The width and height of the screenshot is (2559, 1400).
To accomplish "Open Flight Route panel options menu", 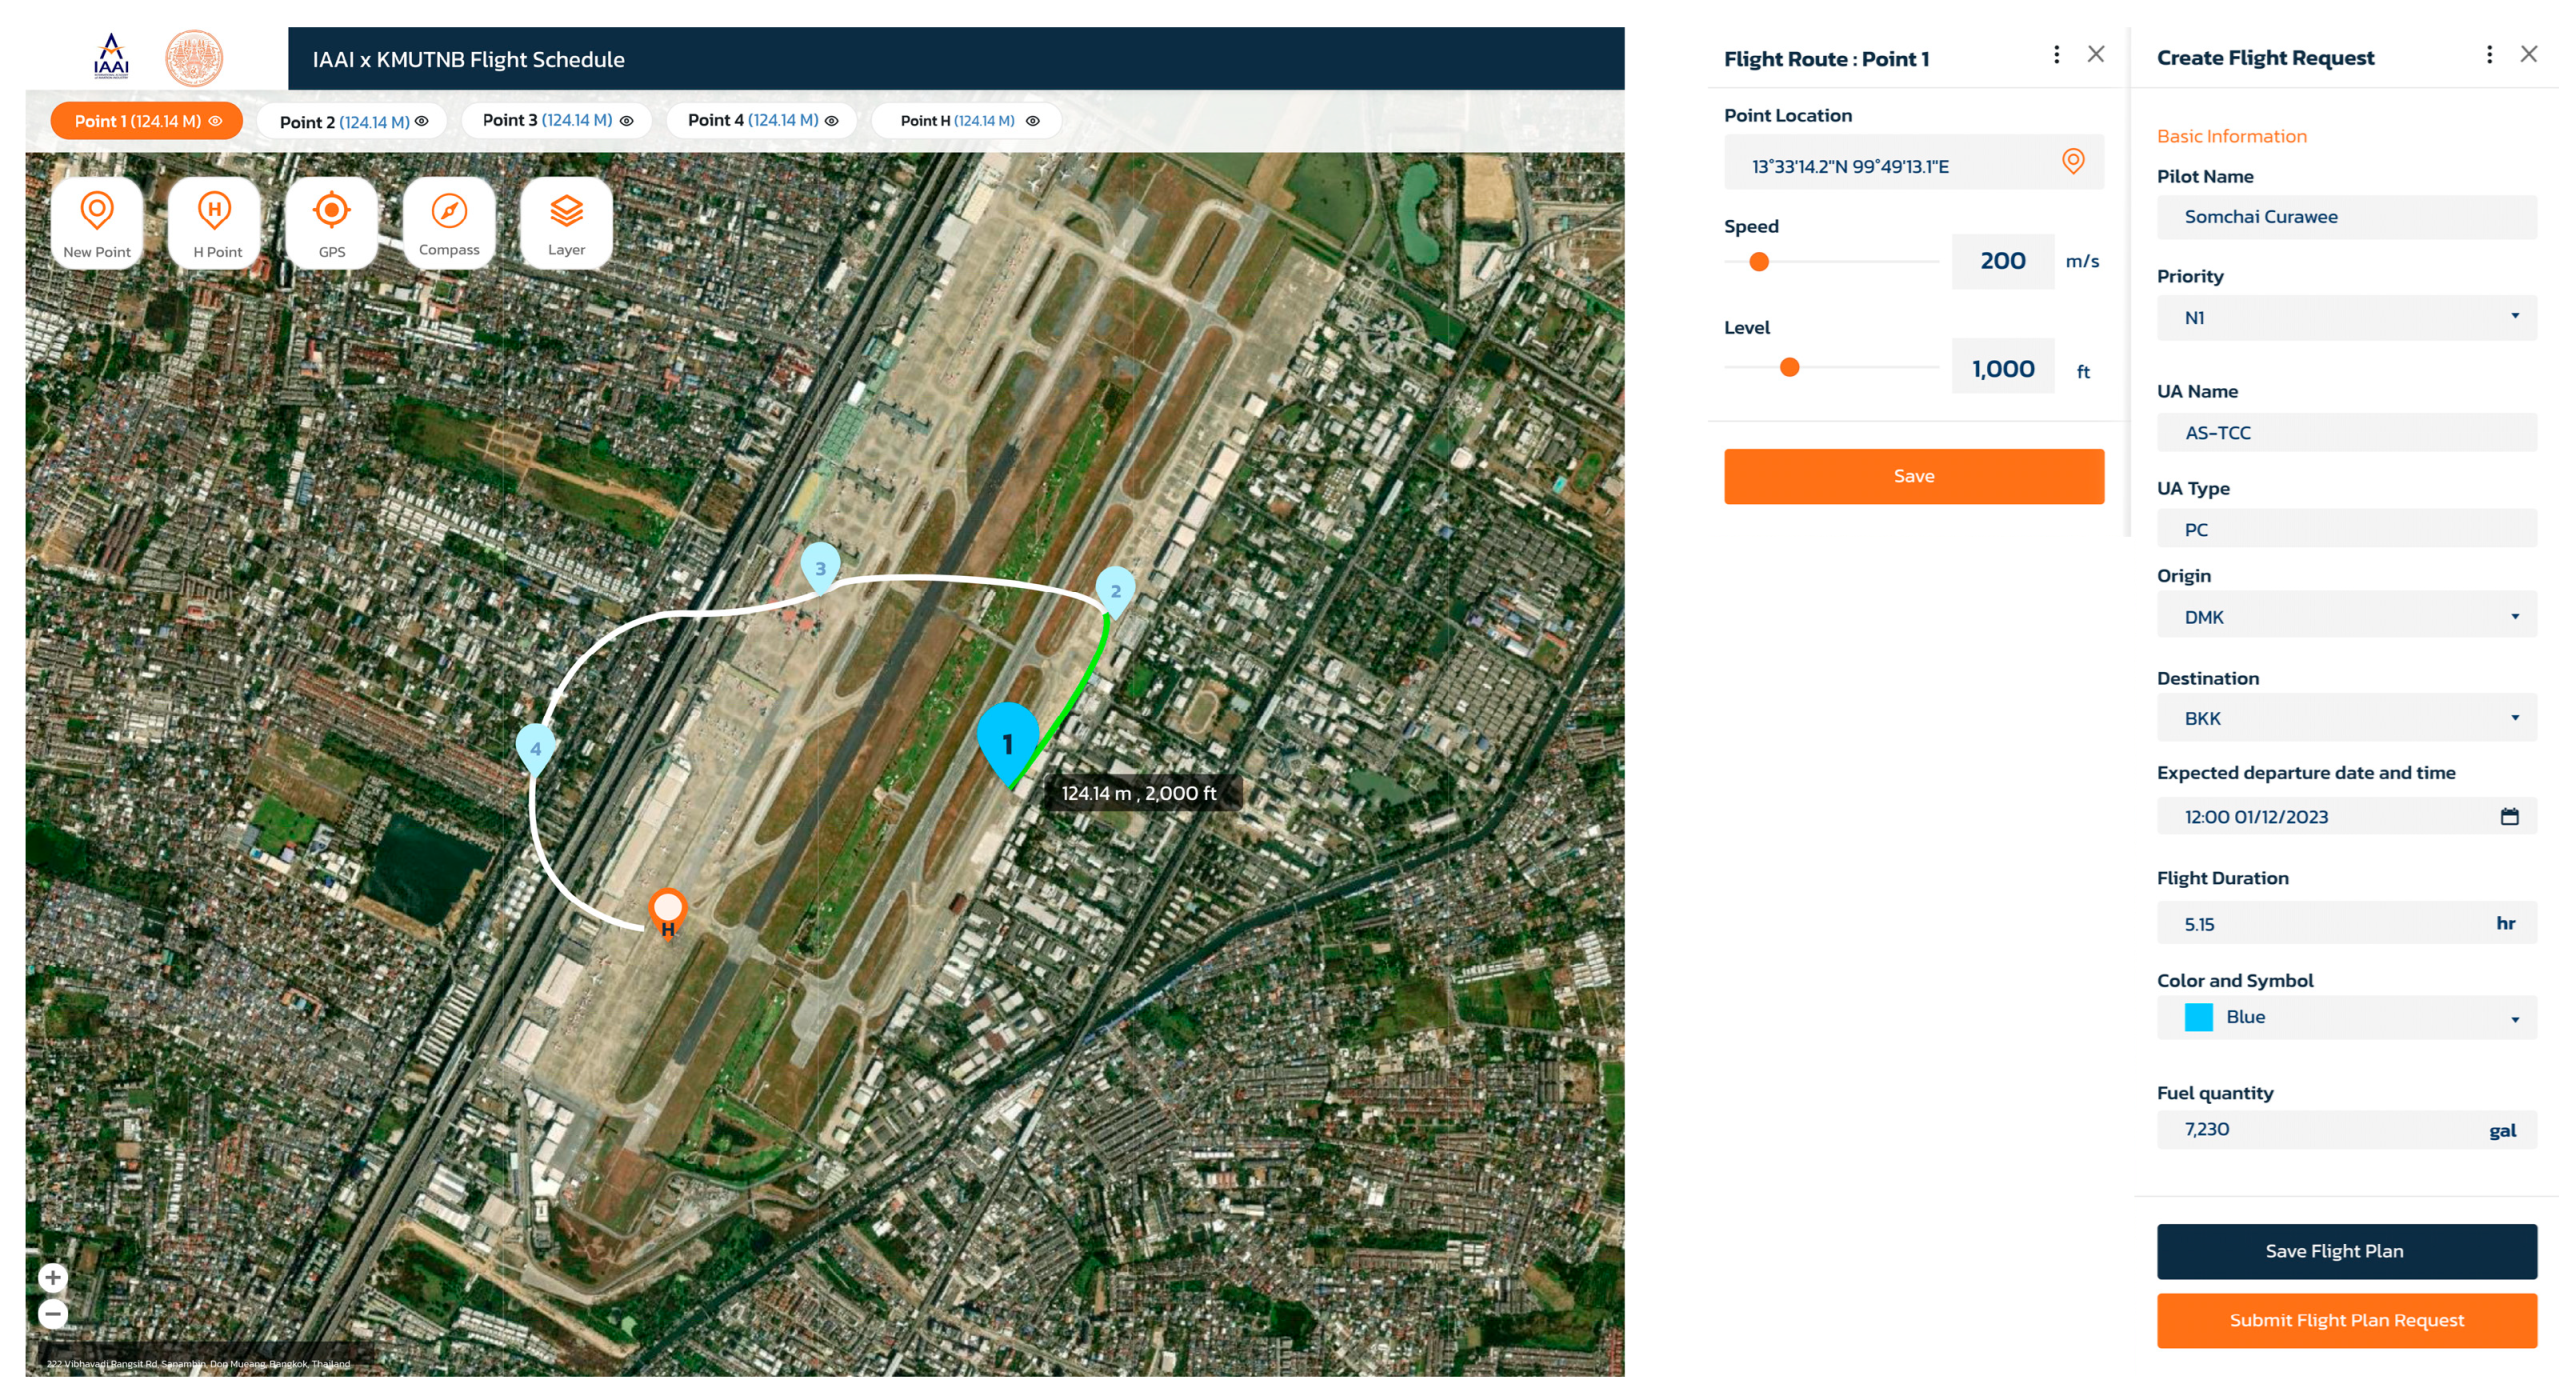I will pyautogui.click(x=2056, y=55).
